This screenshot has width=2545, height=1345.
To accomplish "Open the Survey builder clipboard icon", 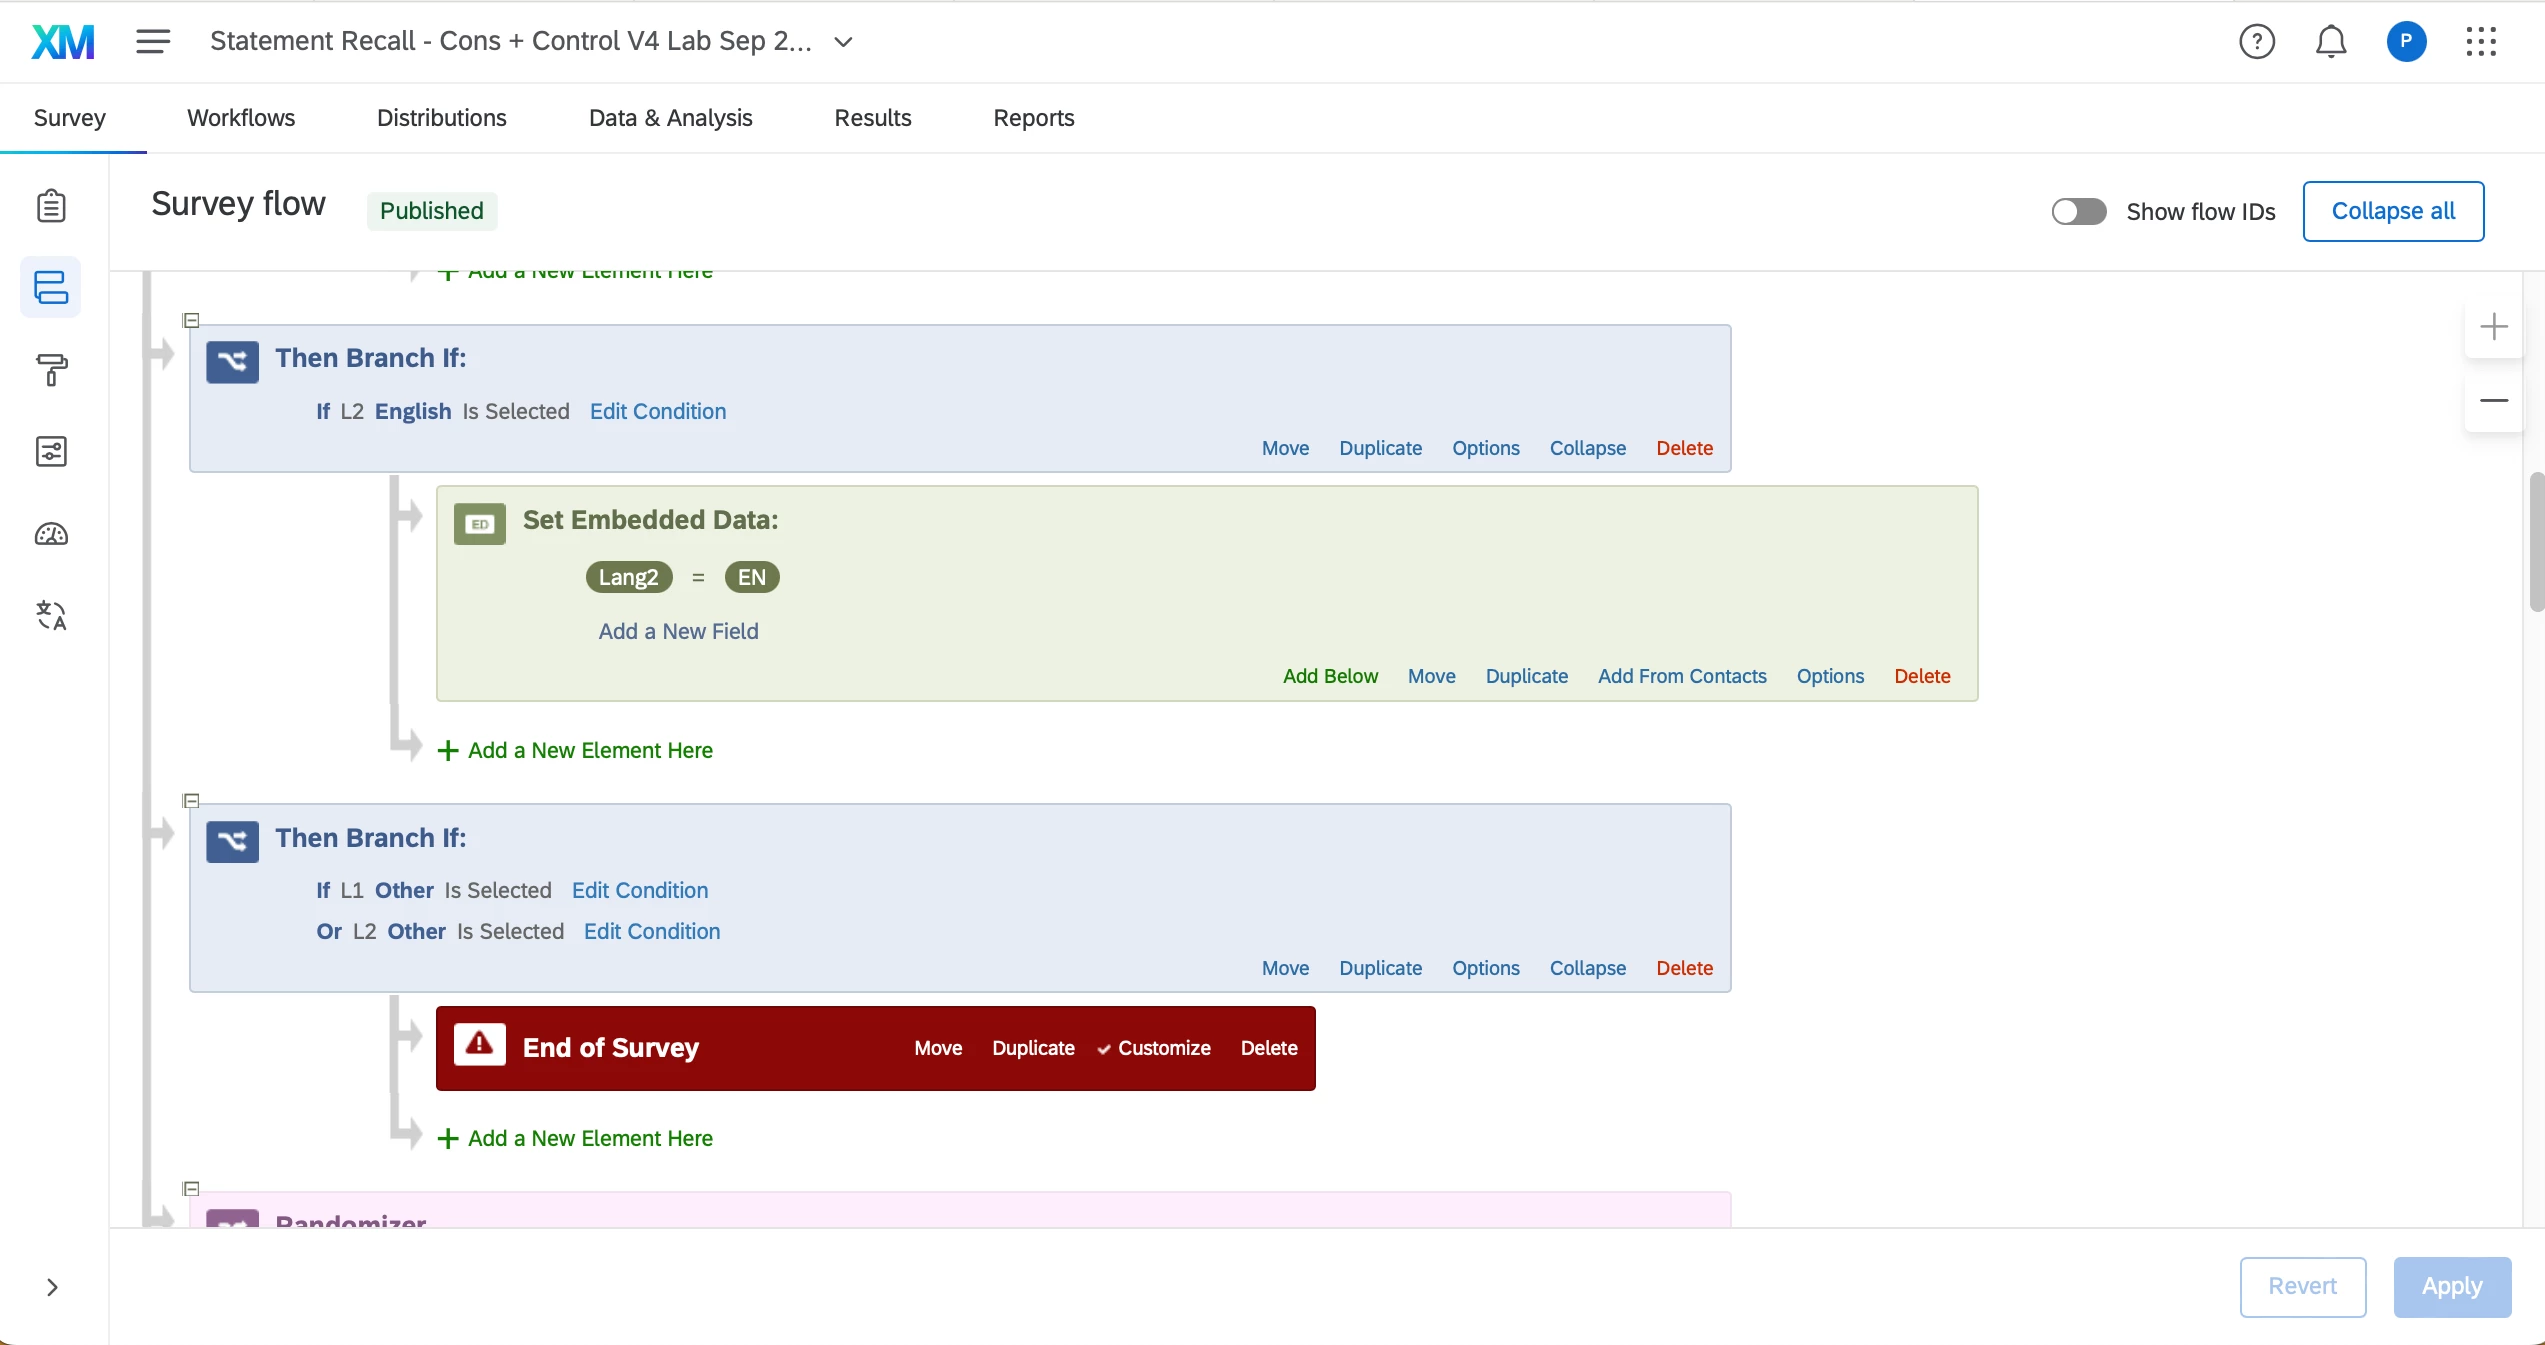I will coord(51,206).
